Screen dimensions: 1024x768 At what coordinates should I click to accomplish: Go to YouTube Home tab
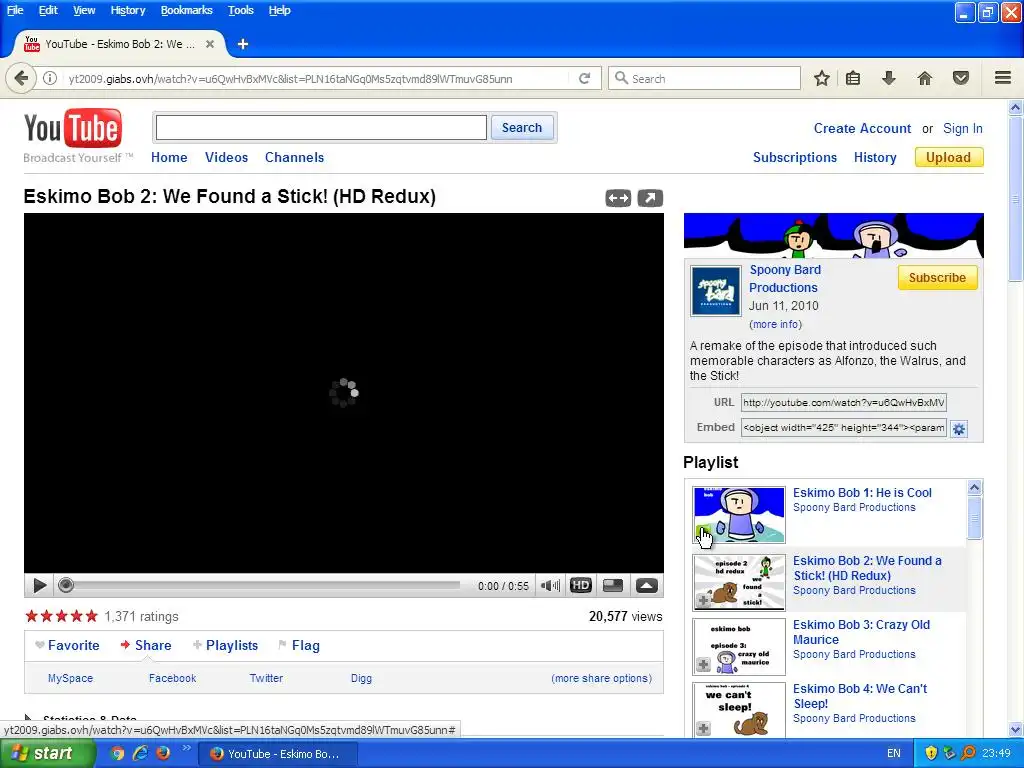168,157
